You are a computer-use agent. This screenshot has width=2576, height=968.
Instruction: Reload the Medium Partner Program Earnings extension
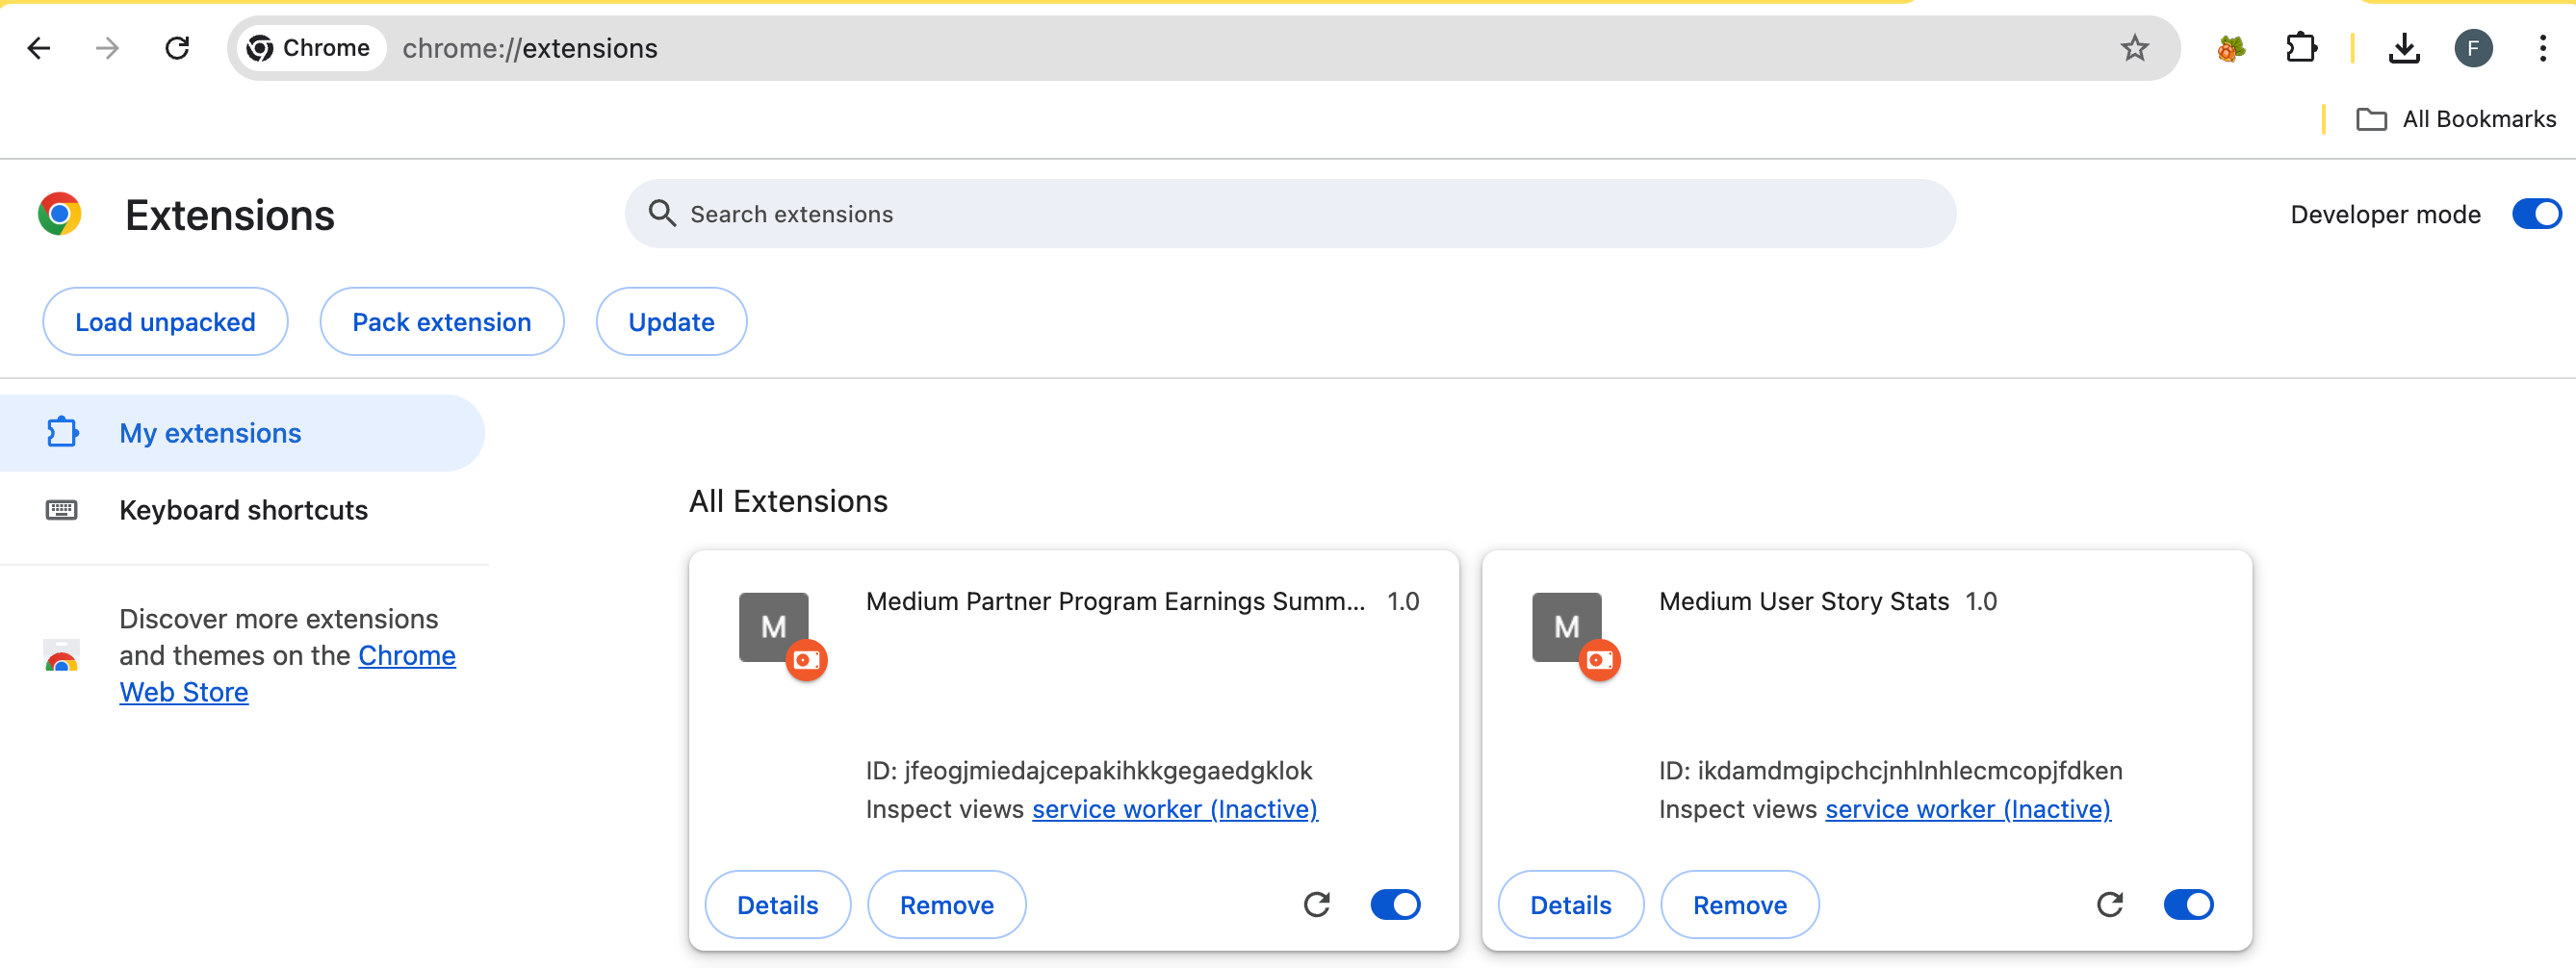click(1317, 904)
